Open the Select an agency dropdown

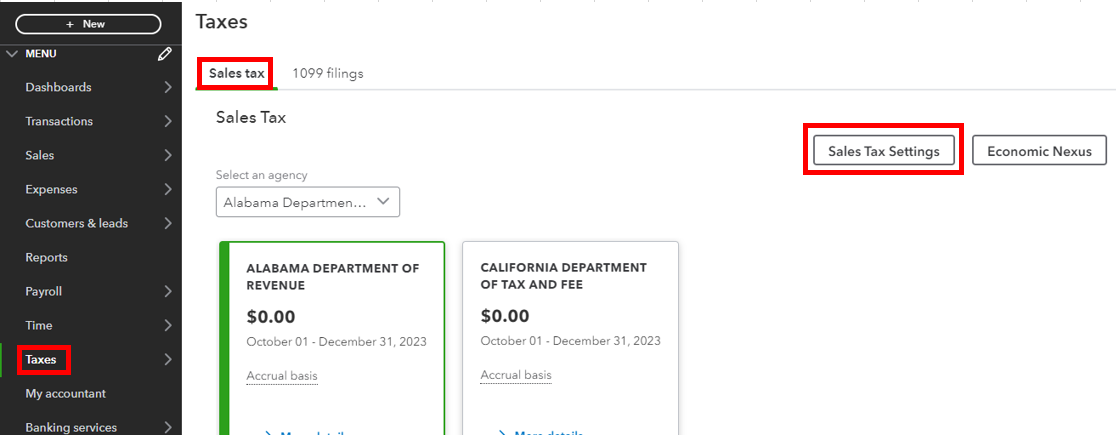point(308,202)
